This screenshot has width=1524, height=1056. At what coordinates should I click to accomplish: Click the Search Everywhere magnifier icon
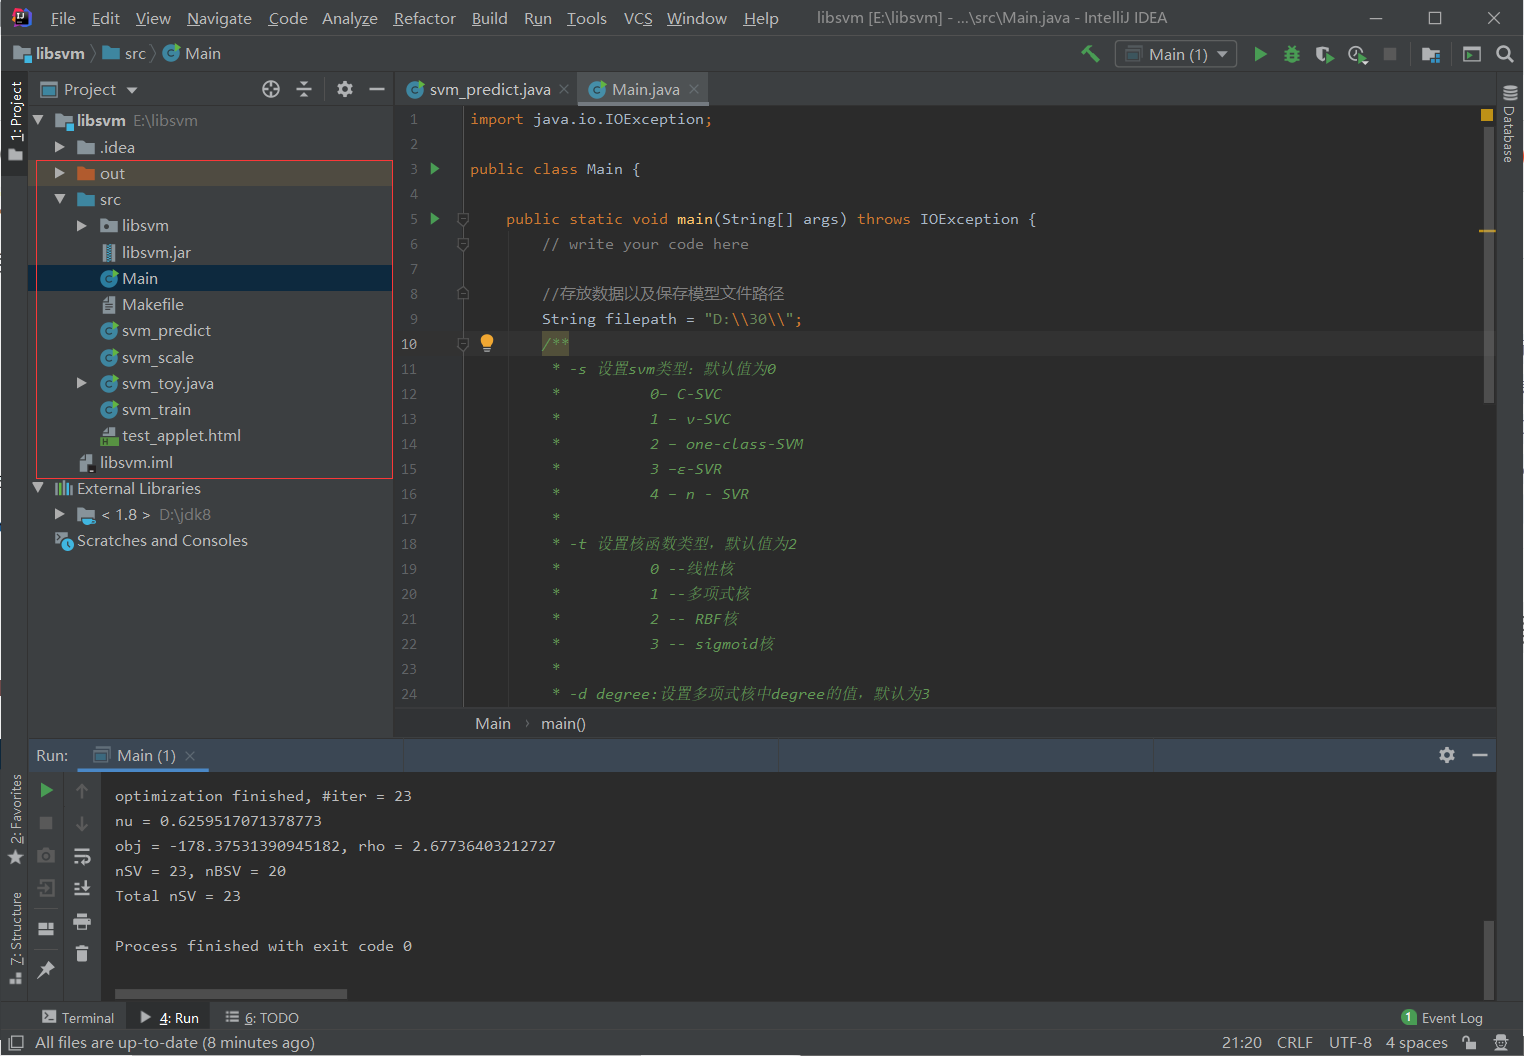tap(1504, 54)
